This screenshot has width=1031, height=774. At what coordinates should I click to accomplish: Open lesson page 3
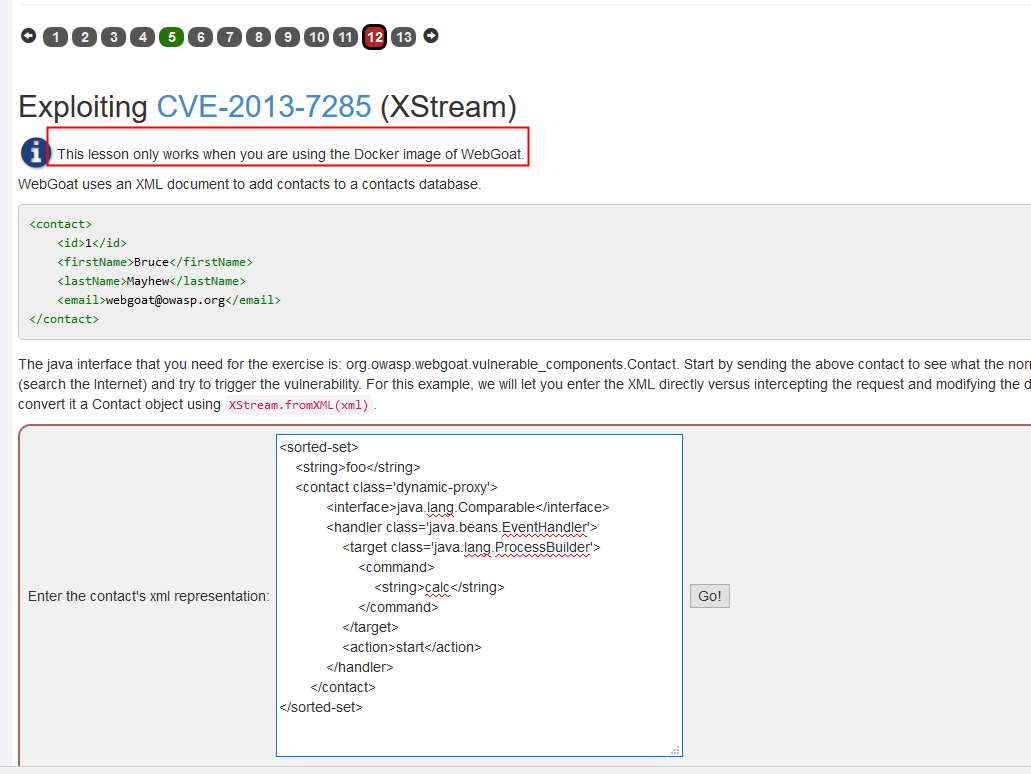tap(114, 37)
